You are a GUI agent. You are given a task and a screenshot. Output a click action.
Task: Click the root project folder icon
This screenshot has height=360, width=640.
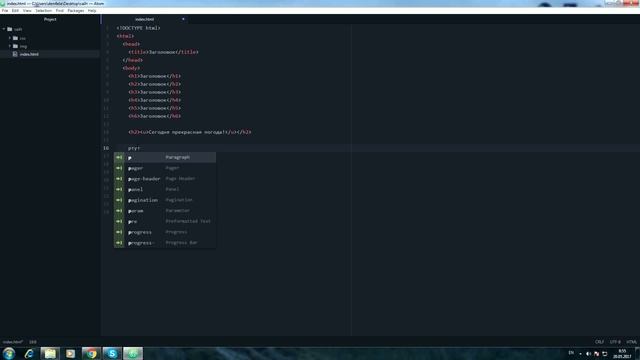tap(10, 29)
